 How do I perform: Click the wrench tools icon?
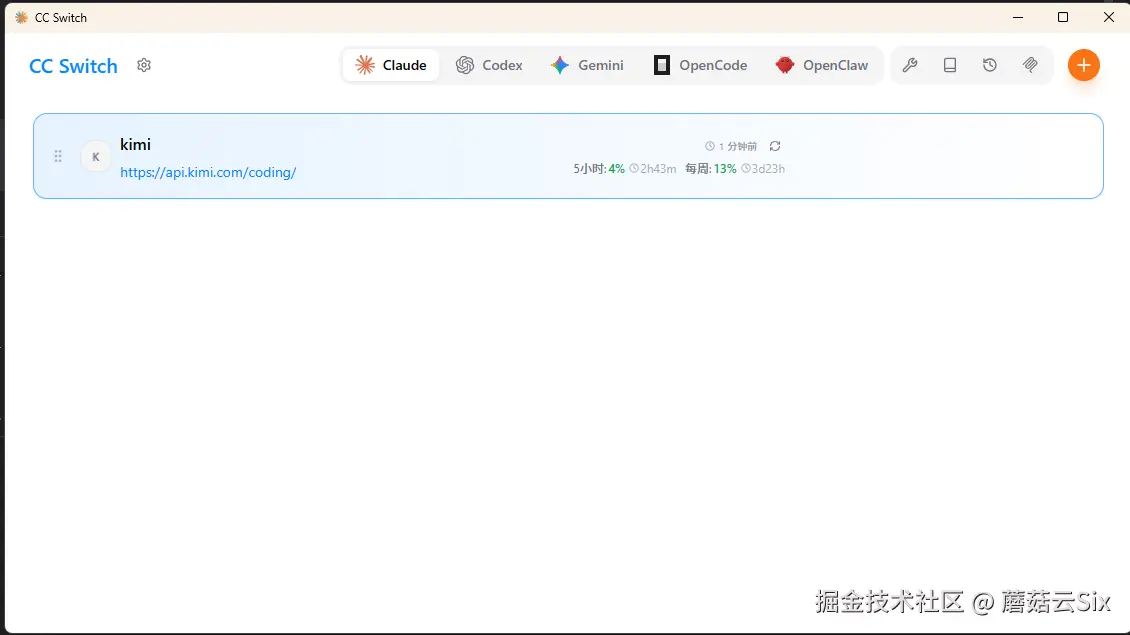tap(910, 66)
